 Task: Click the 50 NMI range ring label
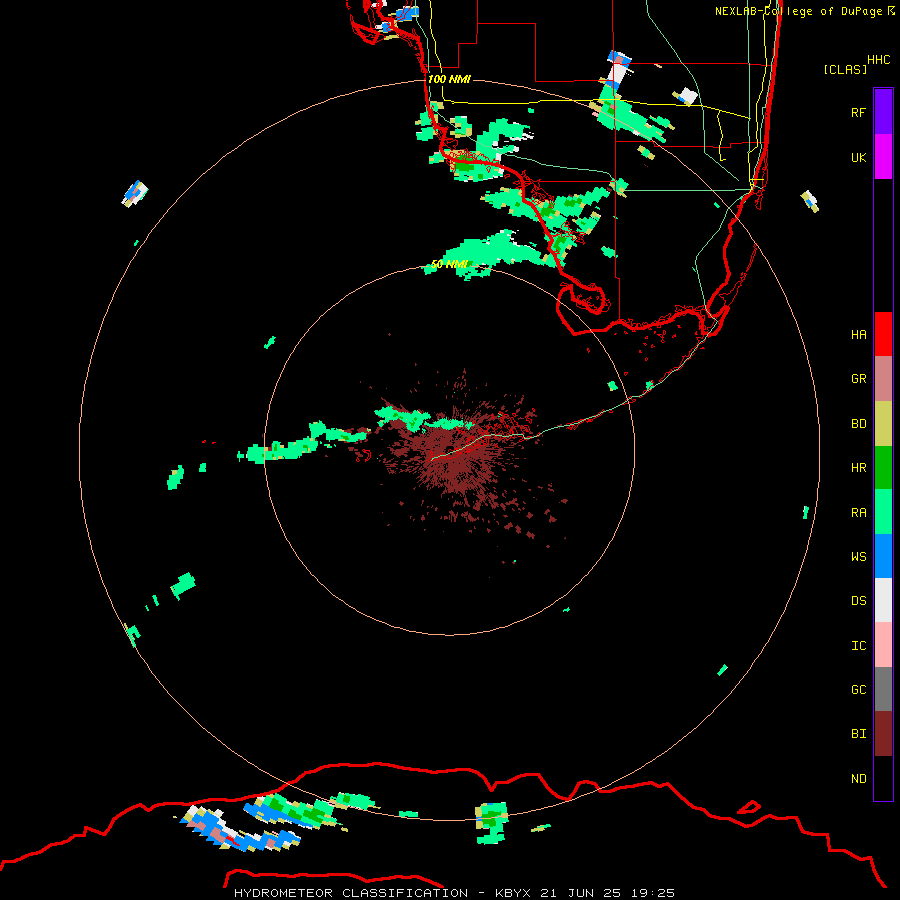point(449,265)
